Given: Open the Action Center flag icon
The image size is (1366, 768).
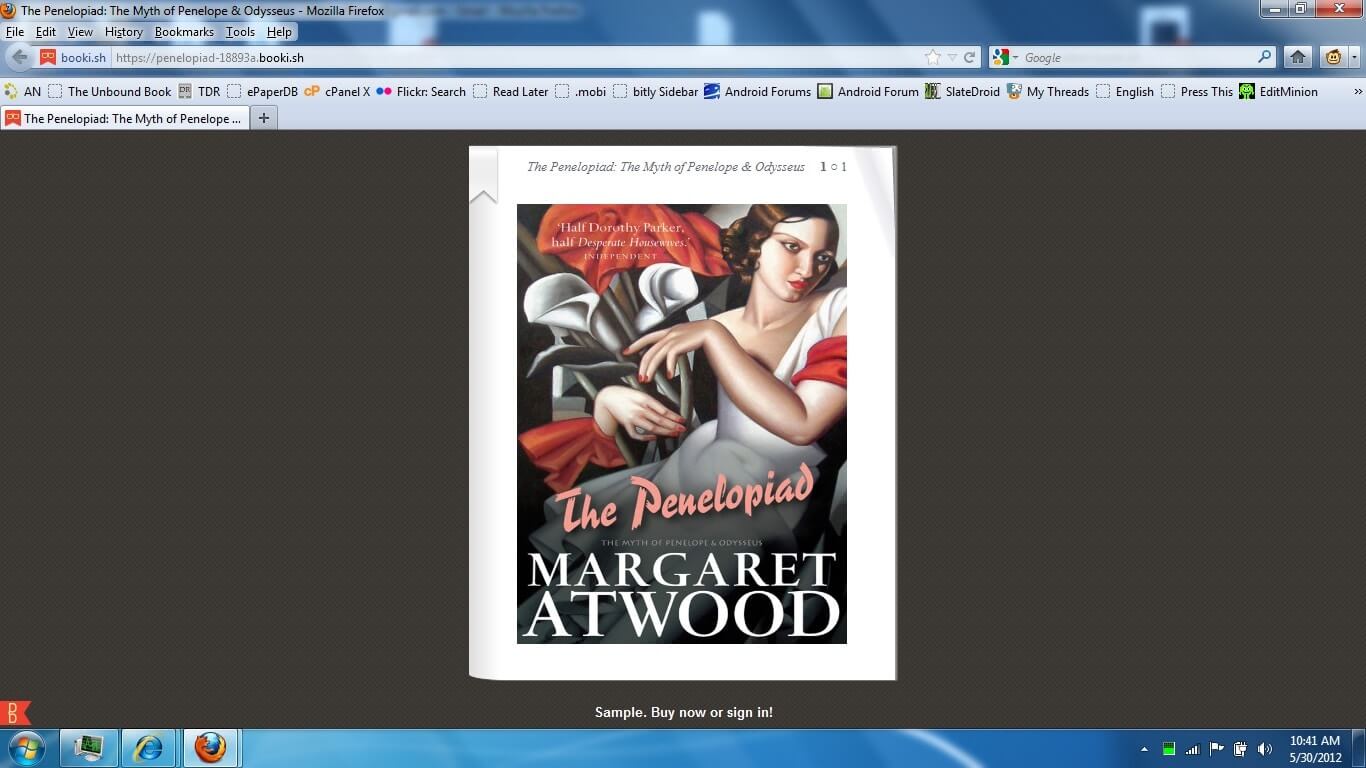Looking at the screenshot, I should (1217, 749).
